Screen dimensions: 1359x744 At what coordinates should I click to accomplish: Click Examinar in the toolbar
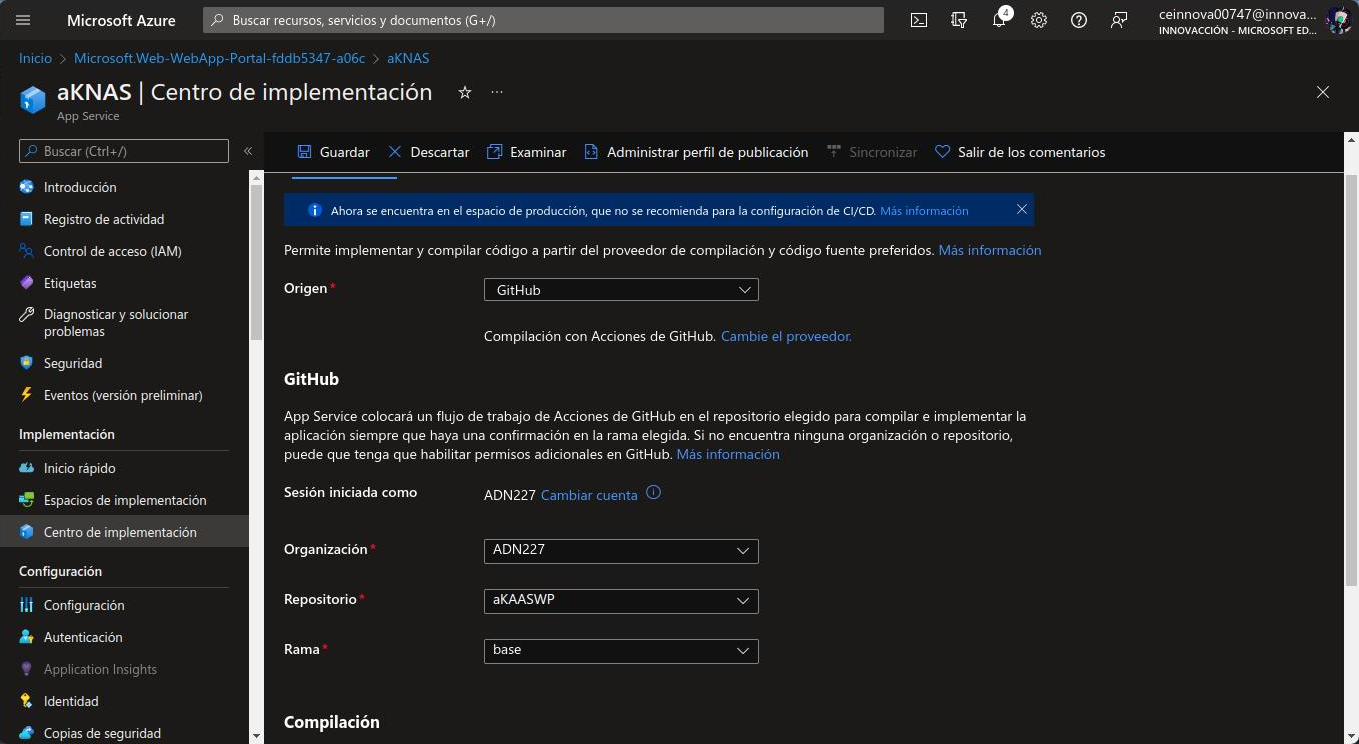point(526,152)
